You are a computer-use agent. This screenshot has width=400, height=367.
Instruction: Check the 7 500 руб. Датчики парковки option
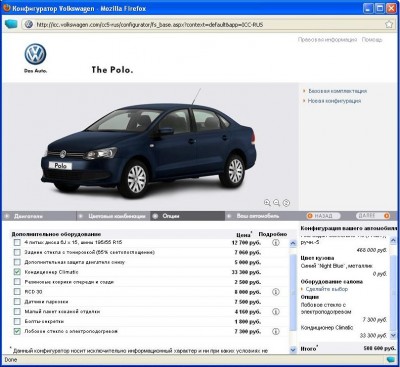point(17,302)
